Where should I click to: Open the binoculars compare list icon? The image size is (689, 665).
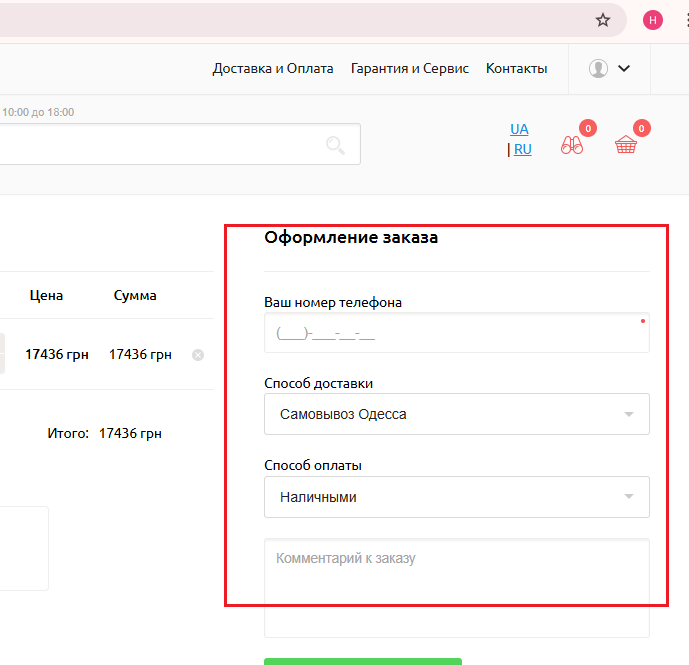pyautogui.click(x=572, y=145)
